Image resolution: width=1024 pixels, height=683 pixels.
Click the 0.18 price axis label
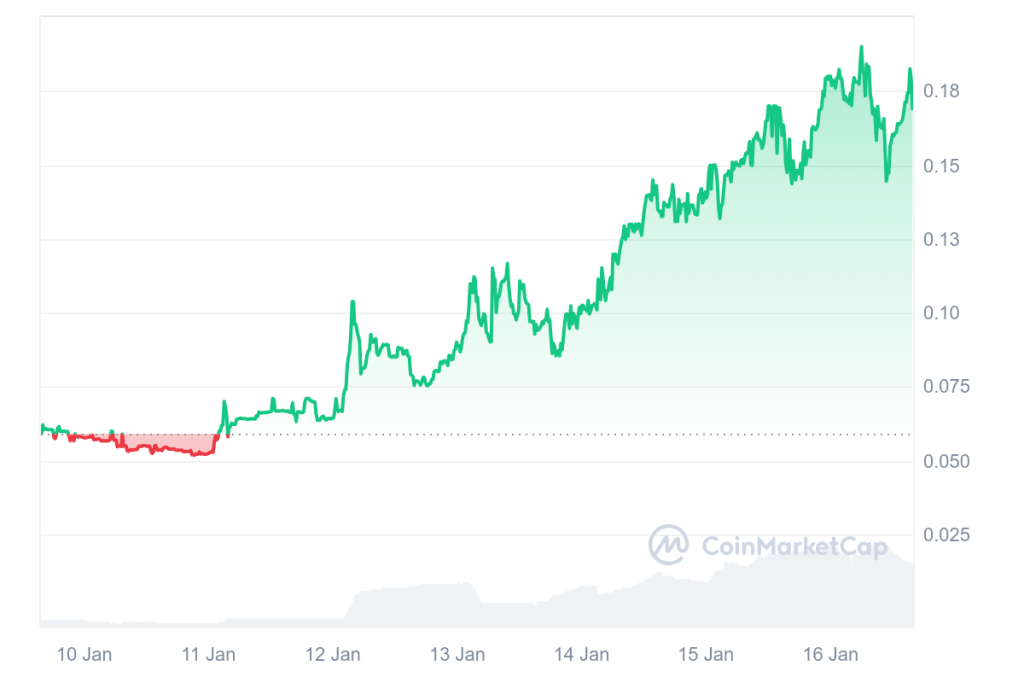(940, 92)
